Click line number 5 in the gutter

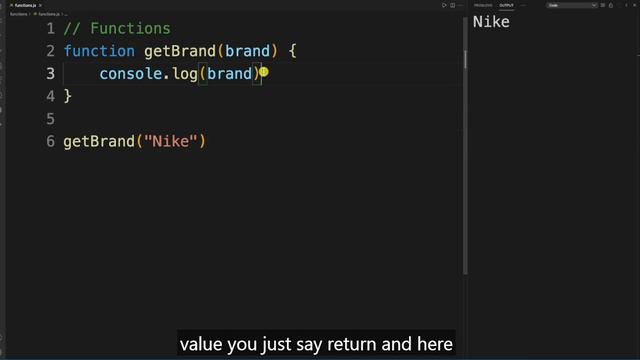click(x=50, y=119)
